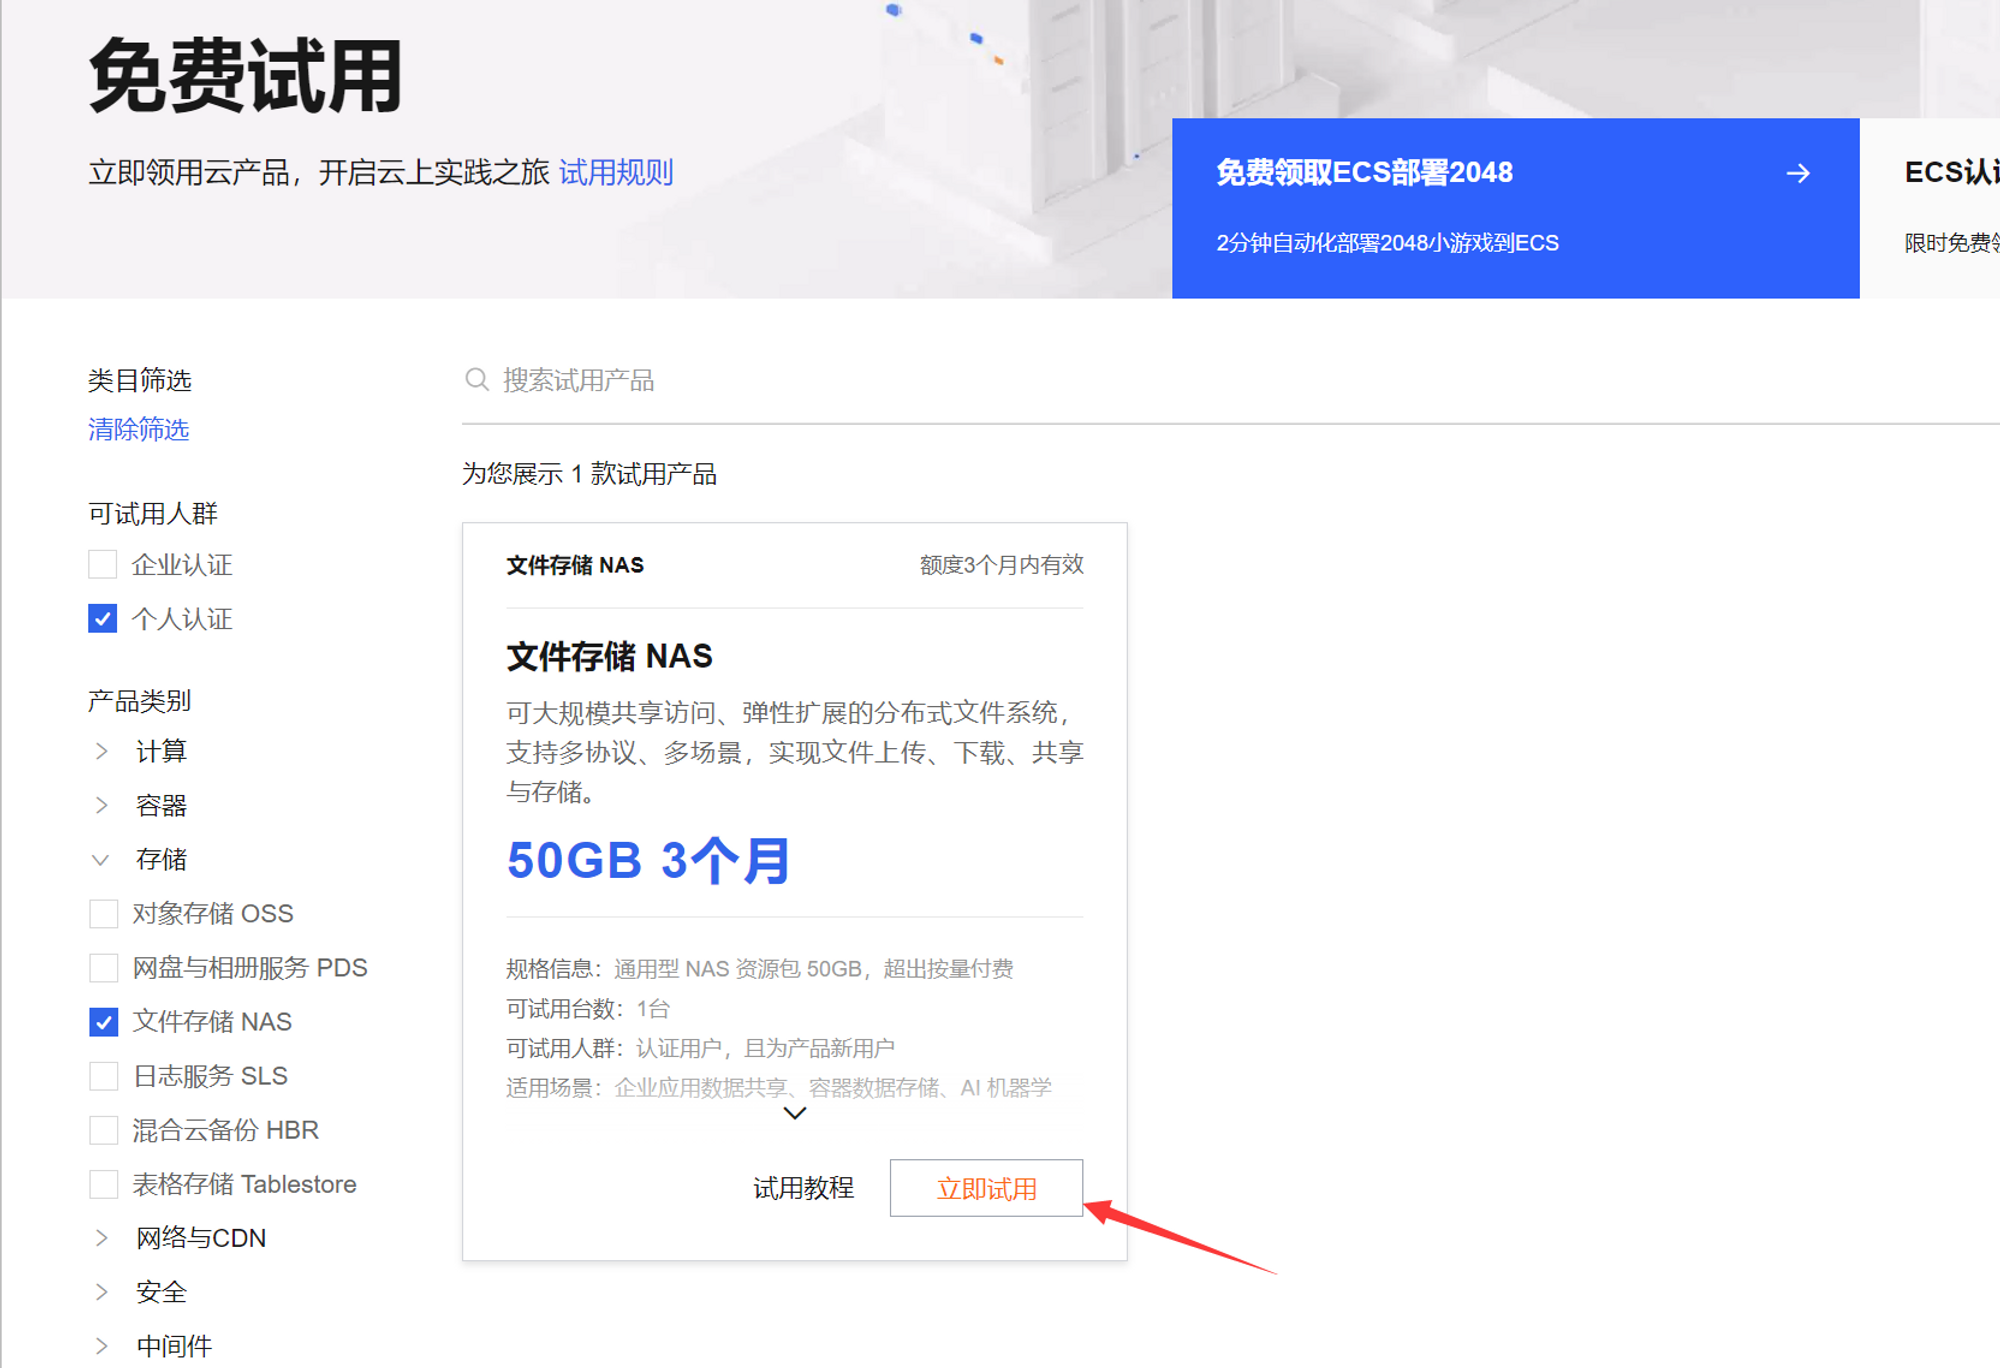Uncheck the 文件存储 NAS filter
Image resolution: width=2000 pixels, height=1368 pixels.
point(103,1021)
